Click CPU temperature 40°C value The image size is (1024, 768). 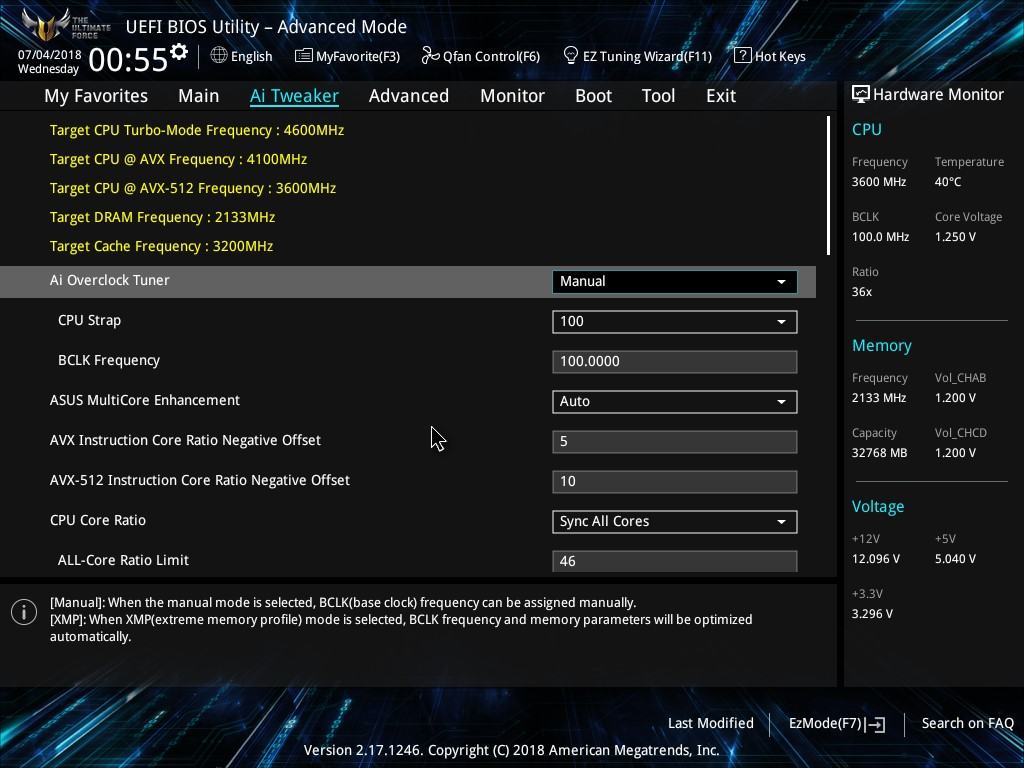(x=948, y=182)
